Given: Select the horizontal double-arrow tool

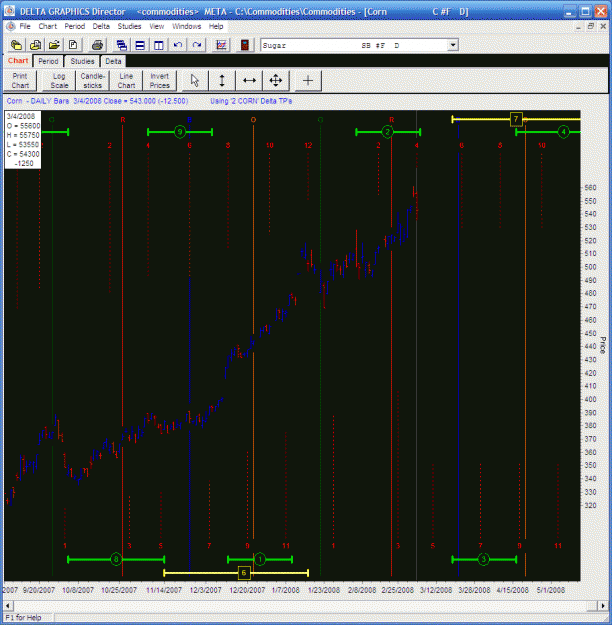Looking at the screenshot, I should (249, 81).
